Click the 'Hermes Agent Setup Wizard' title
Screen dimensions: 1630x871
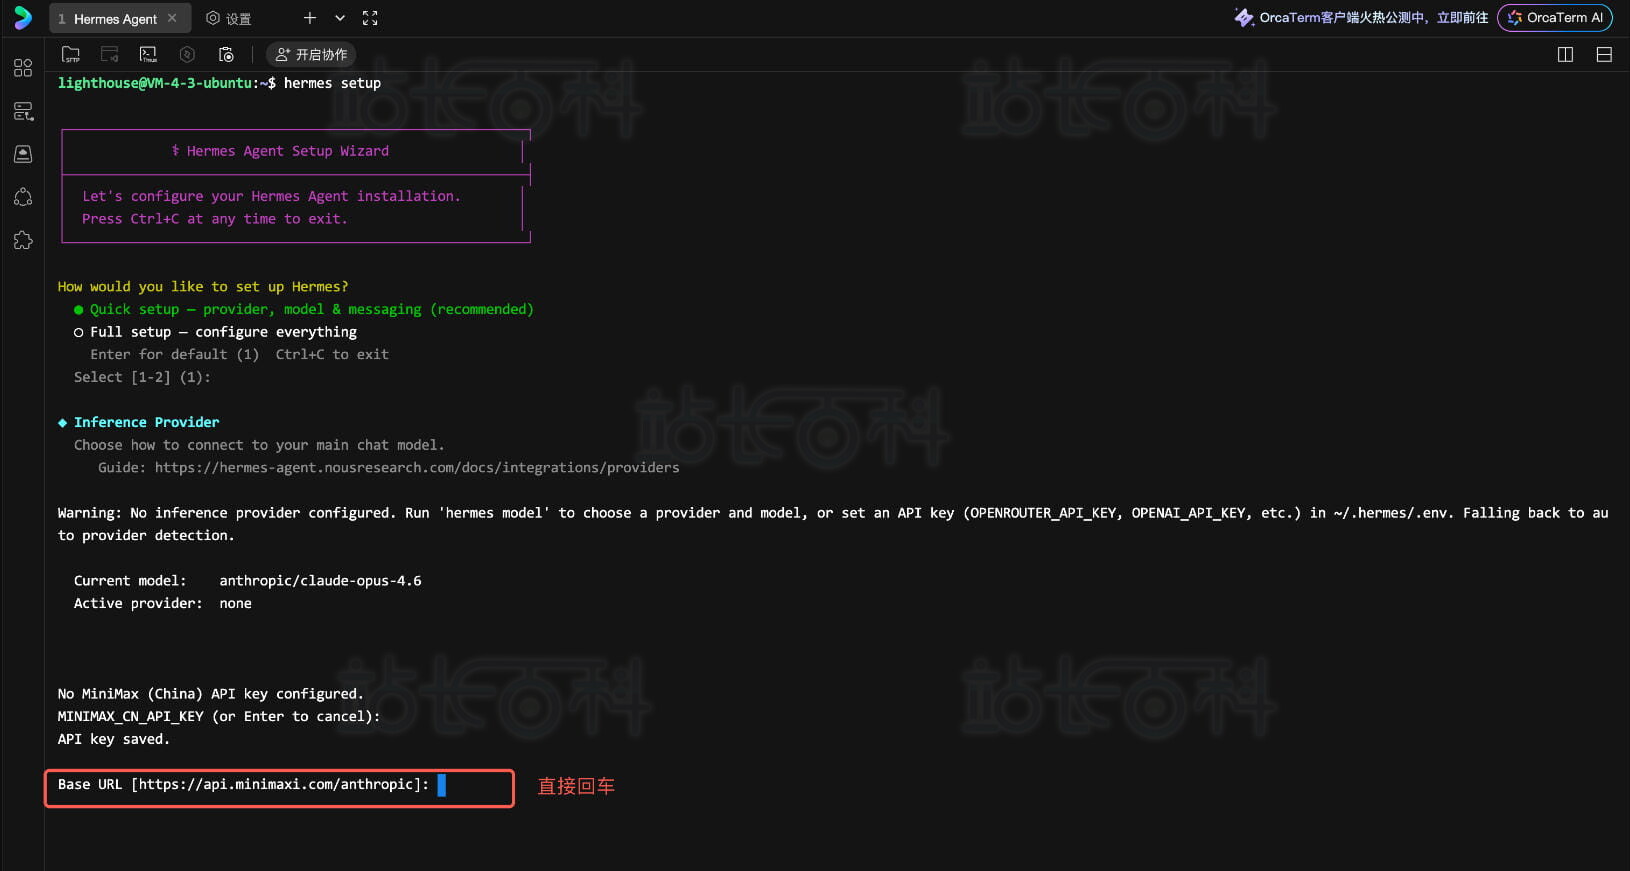pos(288,151)
